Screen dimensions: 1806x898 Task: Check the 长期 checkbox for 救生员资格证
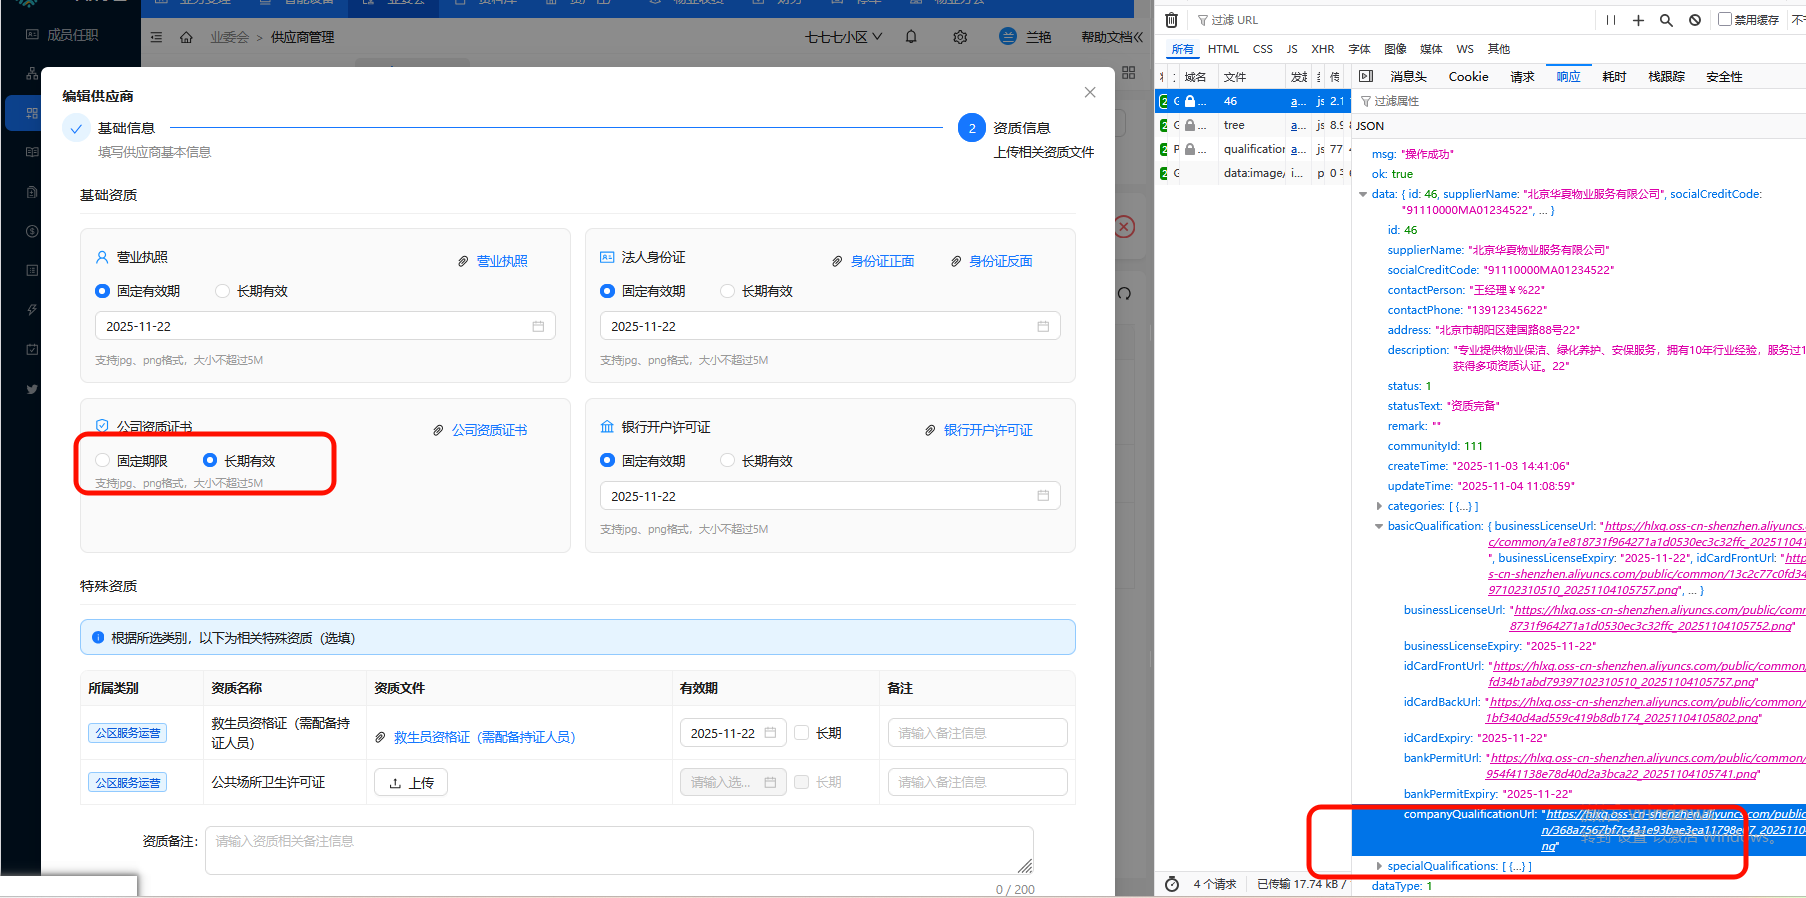tap(802, 733)
